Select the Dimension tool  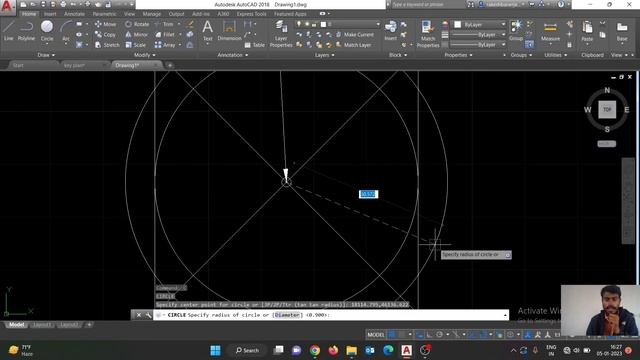tap(229, 31)
